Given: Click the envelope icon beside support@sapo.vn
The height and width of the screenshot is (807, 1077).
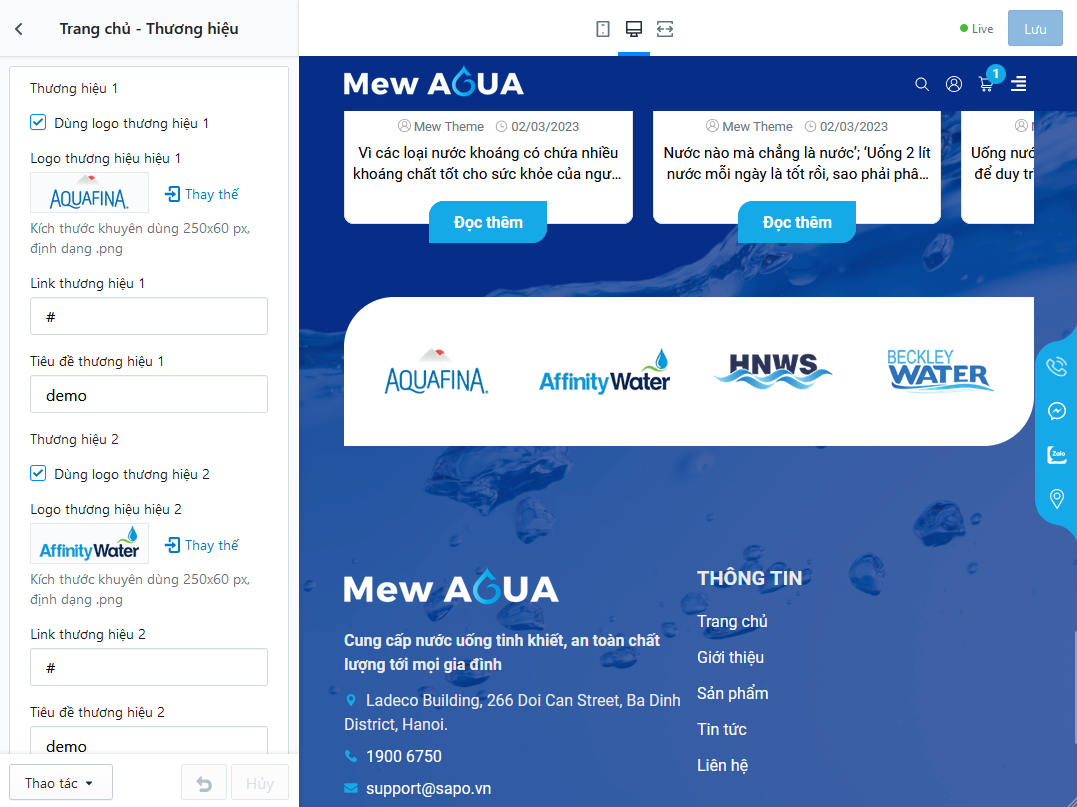Looking at the screenshot, I should 351,788.
